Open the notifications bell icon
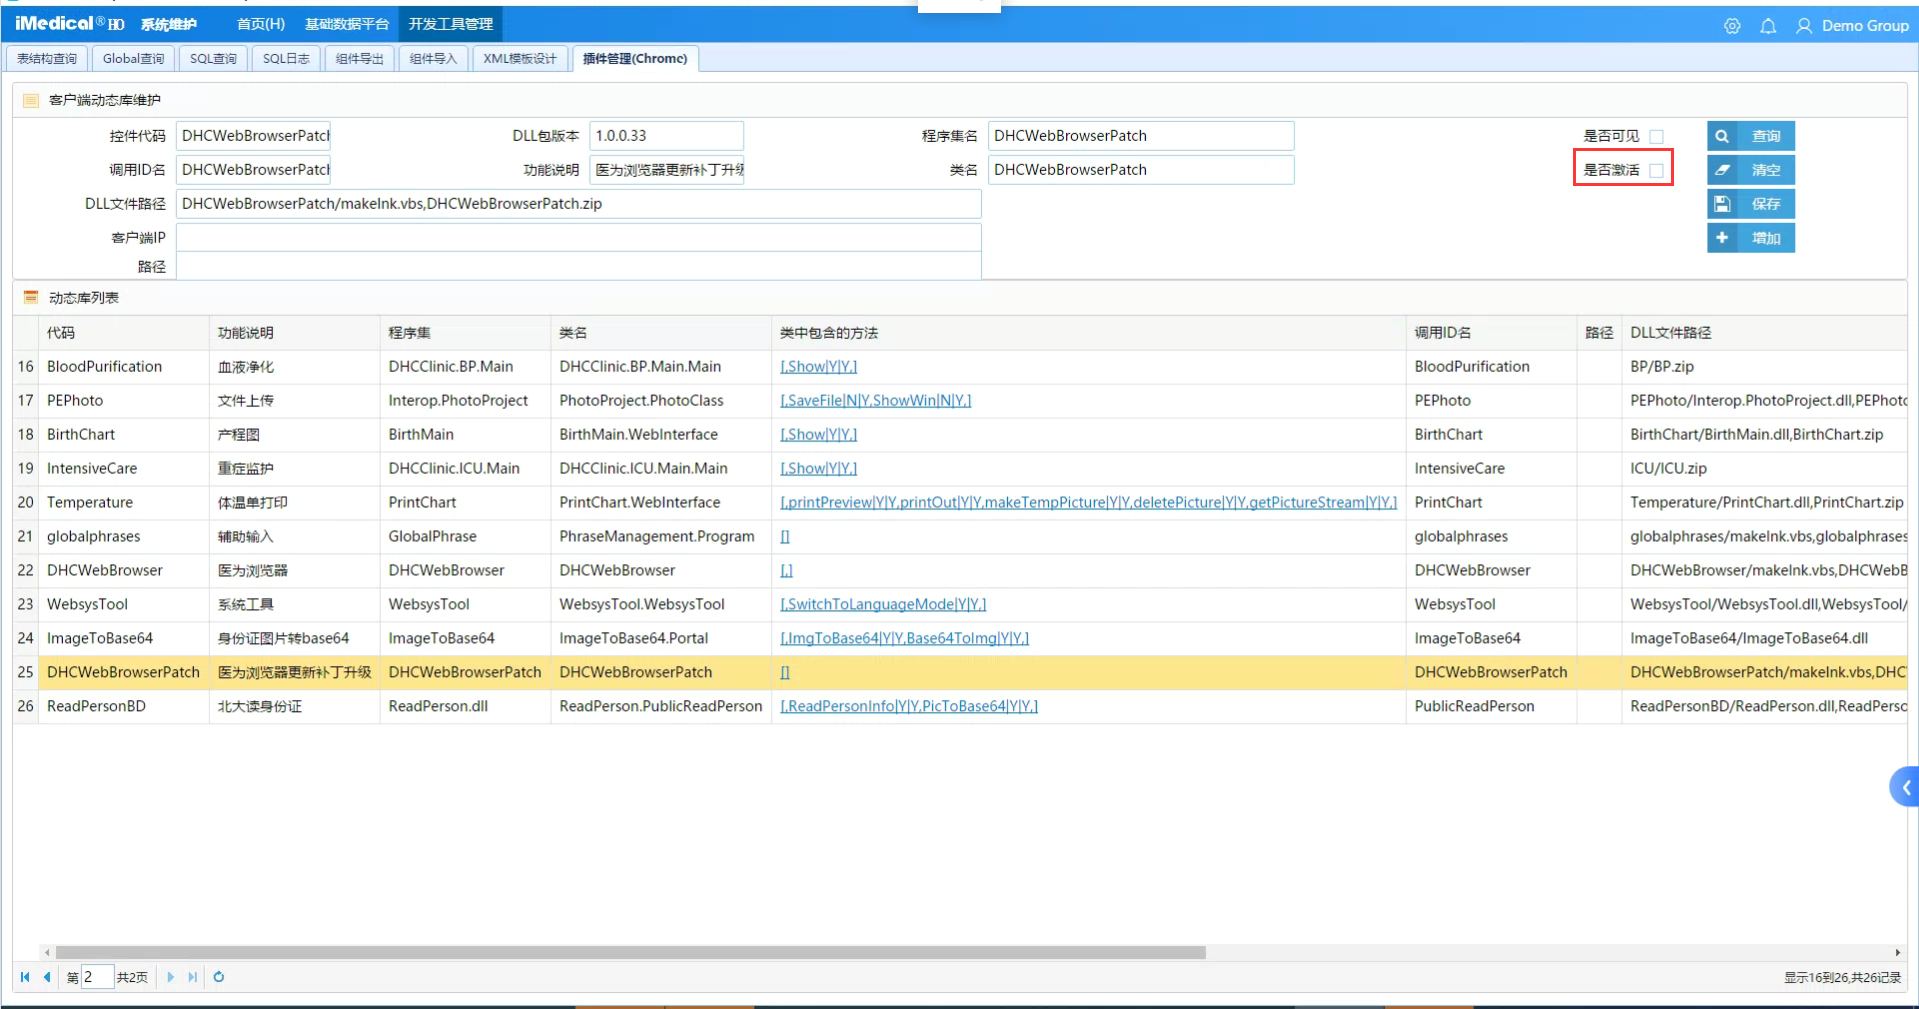 point(1768,26)
